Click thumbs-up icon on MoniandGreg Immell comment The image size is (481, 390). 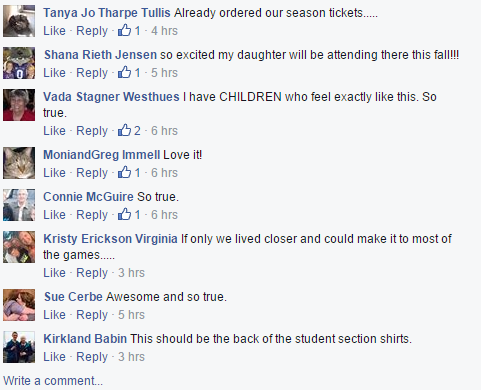pyautogui.click(x=124, y=172)
